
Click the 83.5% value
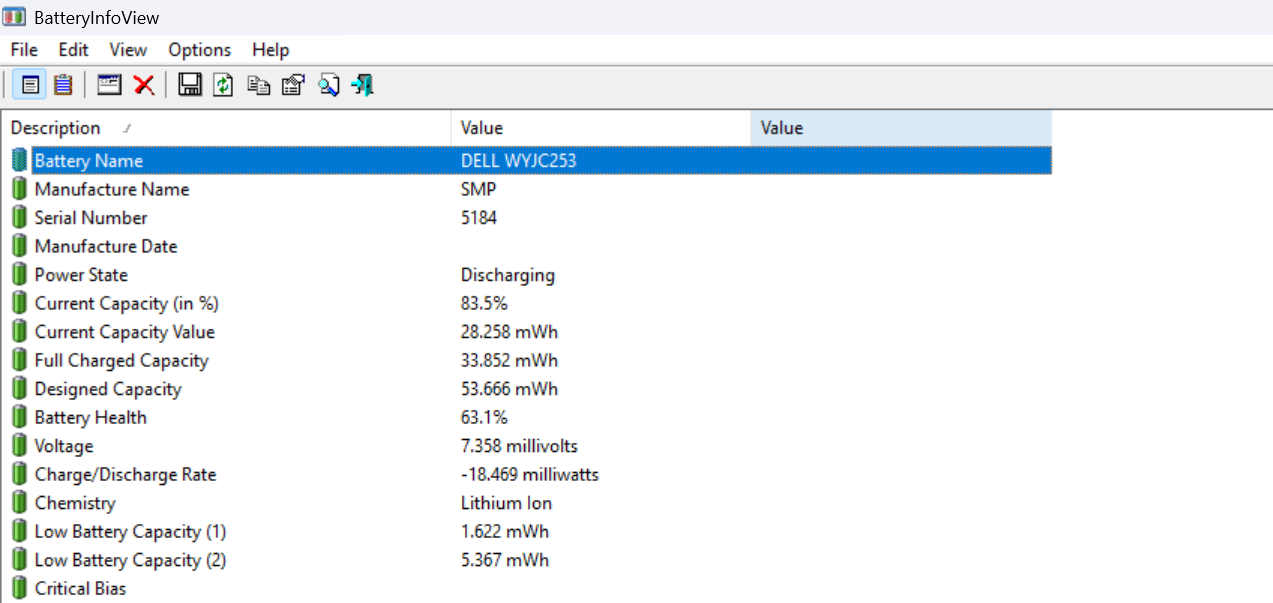click(x=484, y=303)
